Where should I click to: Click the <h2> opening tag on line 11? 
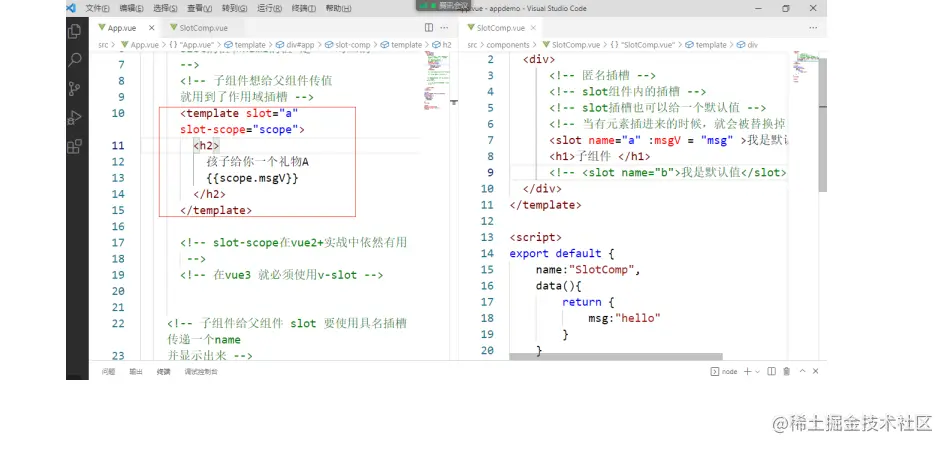pyautogui.click(x=206, y=146)
